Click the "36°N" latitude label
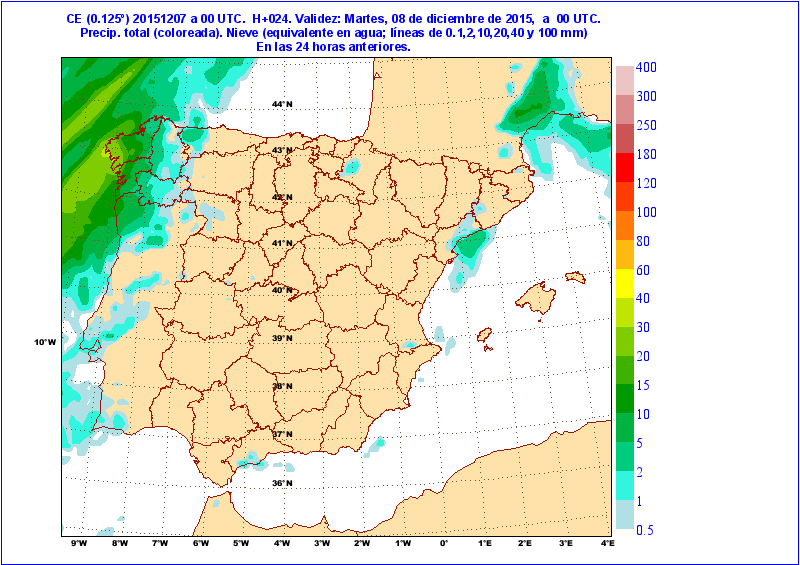 [x=282, y=483]
